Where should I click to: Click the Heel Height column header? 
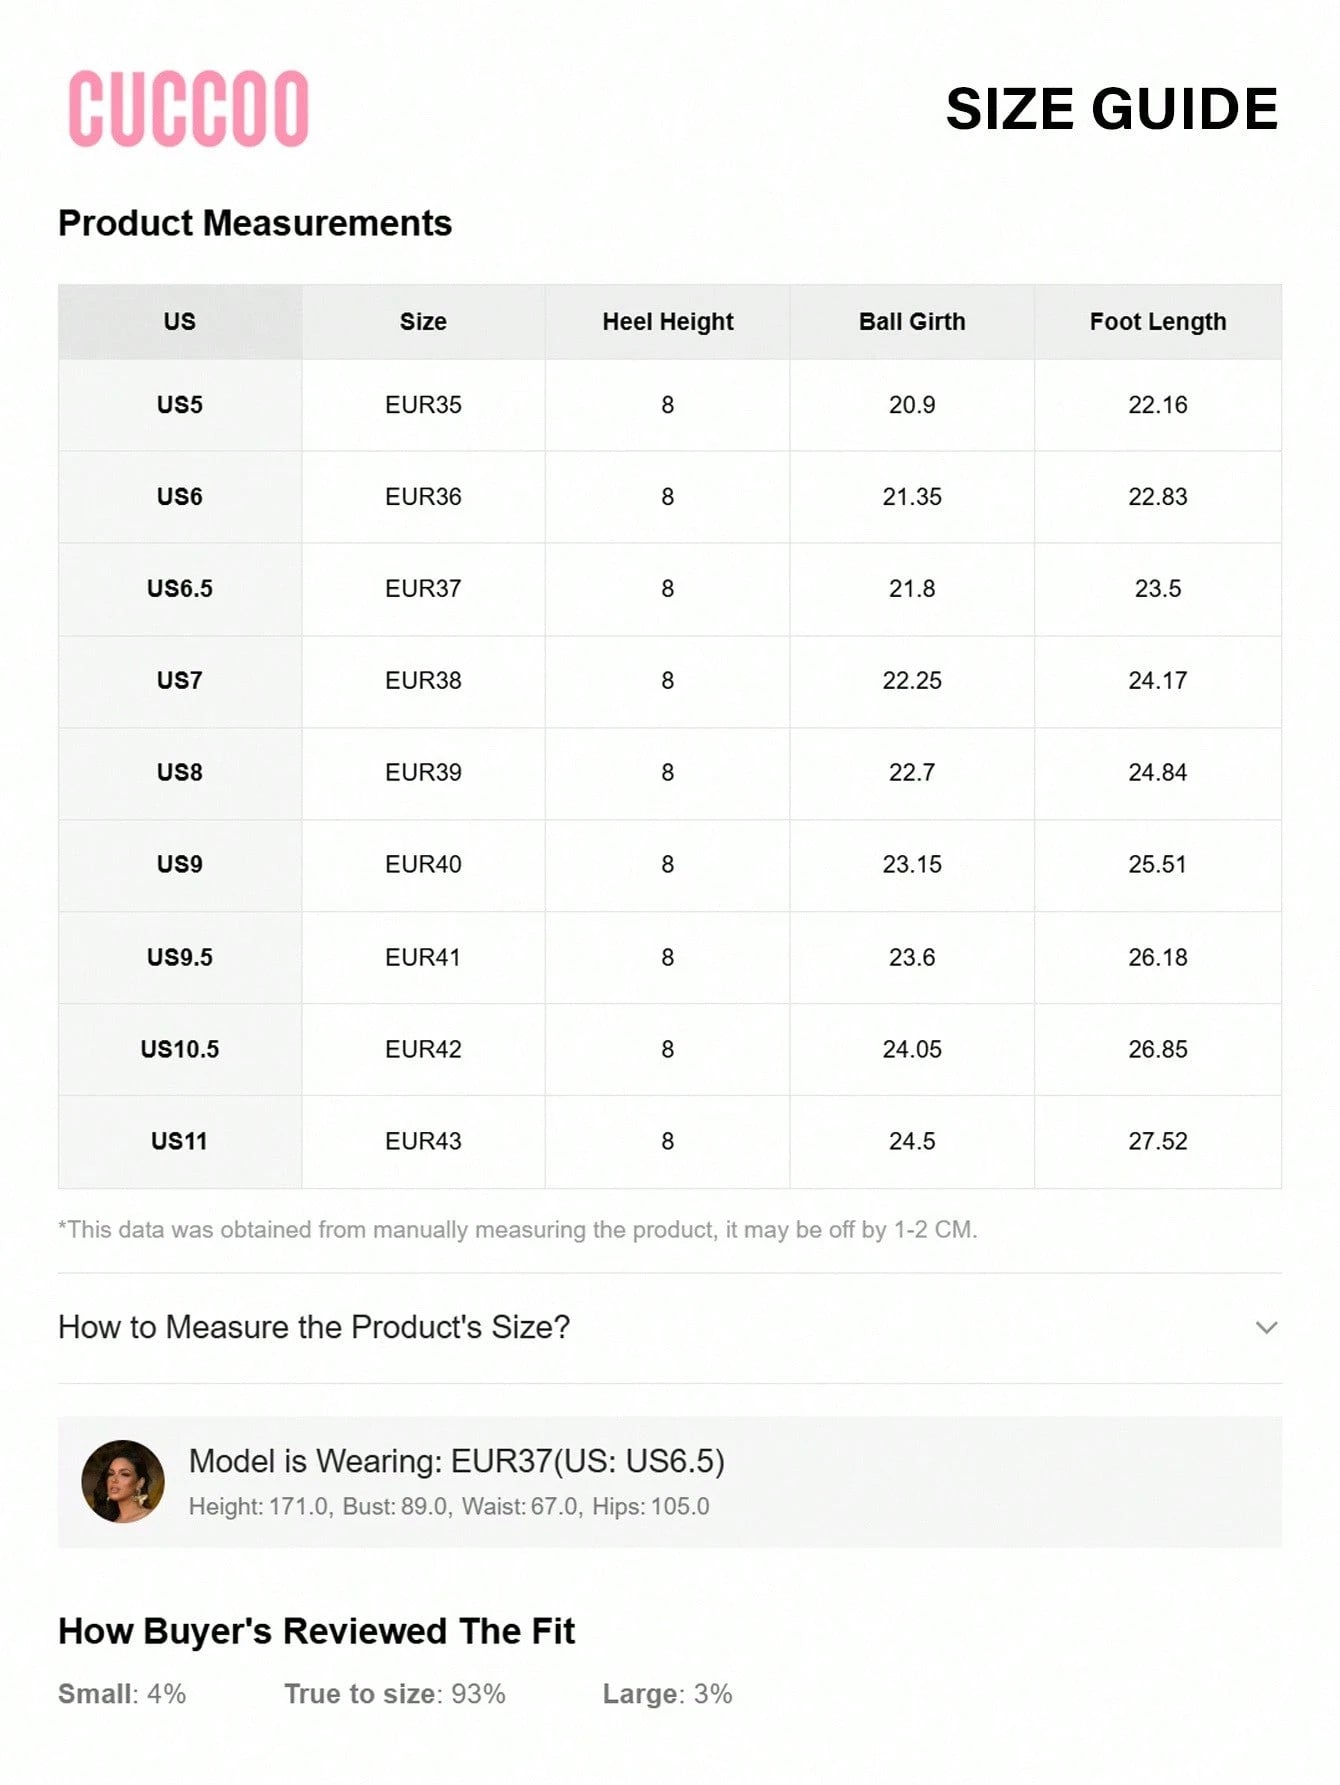coord(667,322)
